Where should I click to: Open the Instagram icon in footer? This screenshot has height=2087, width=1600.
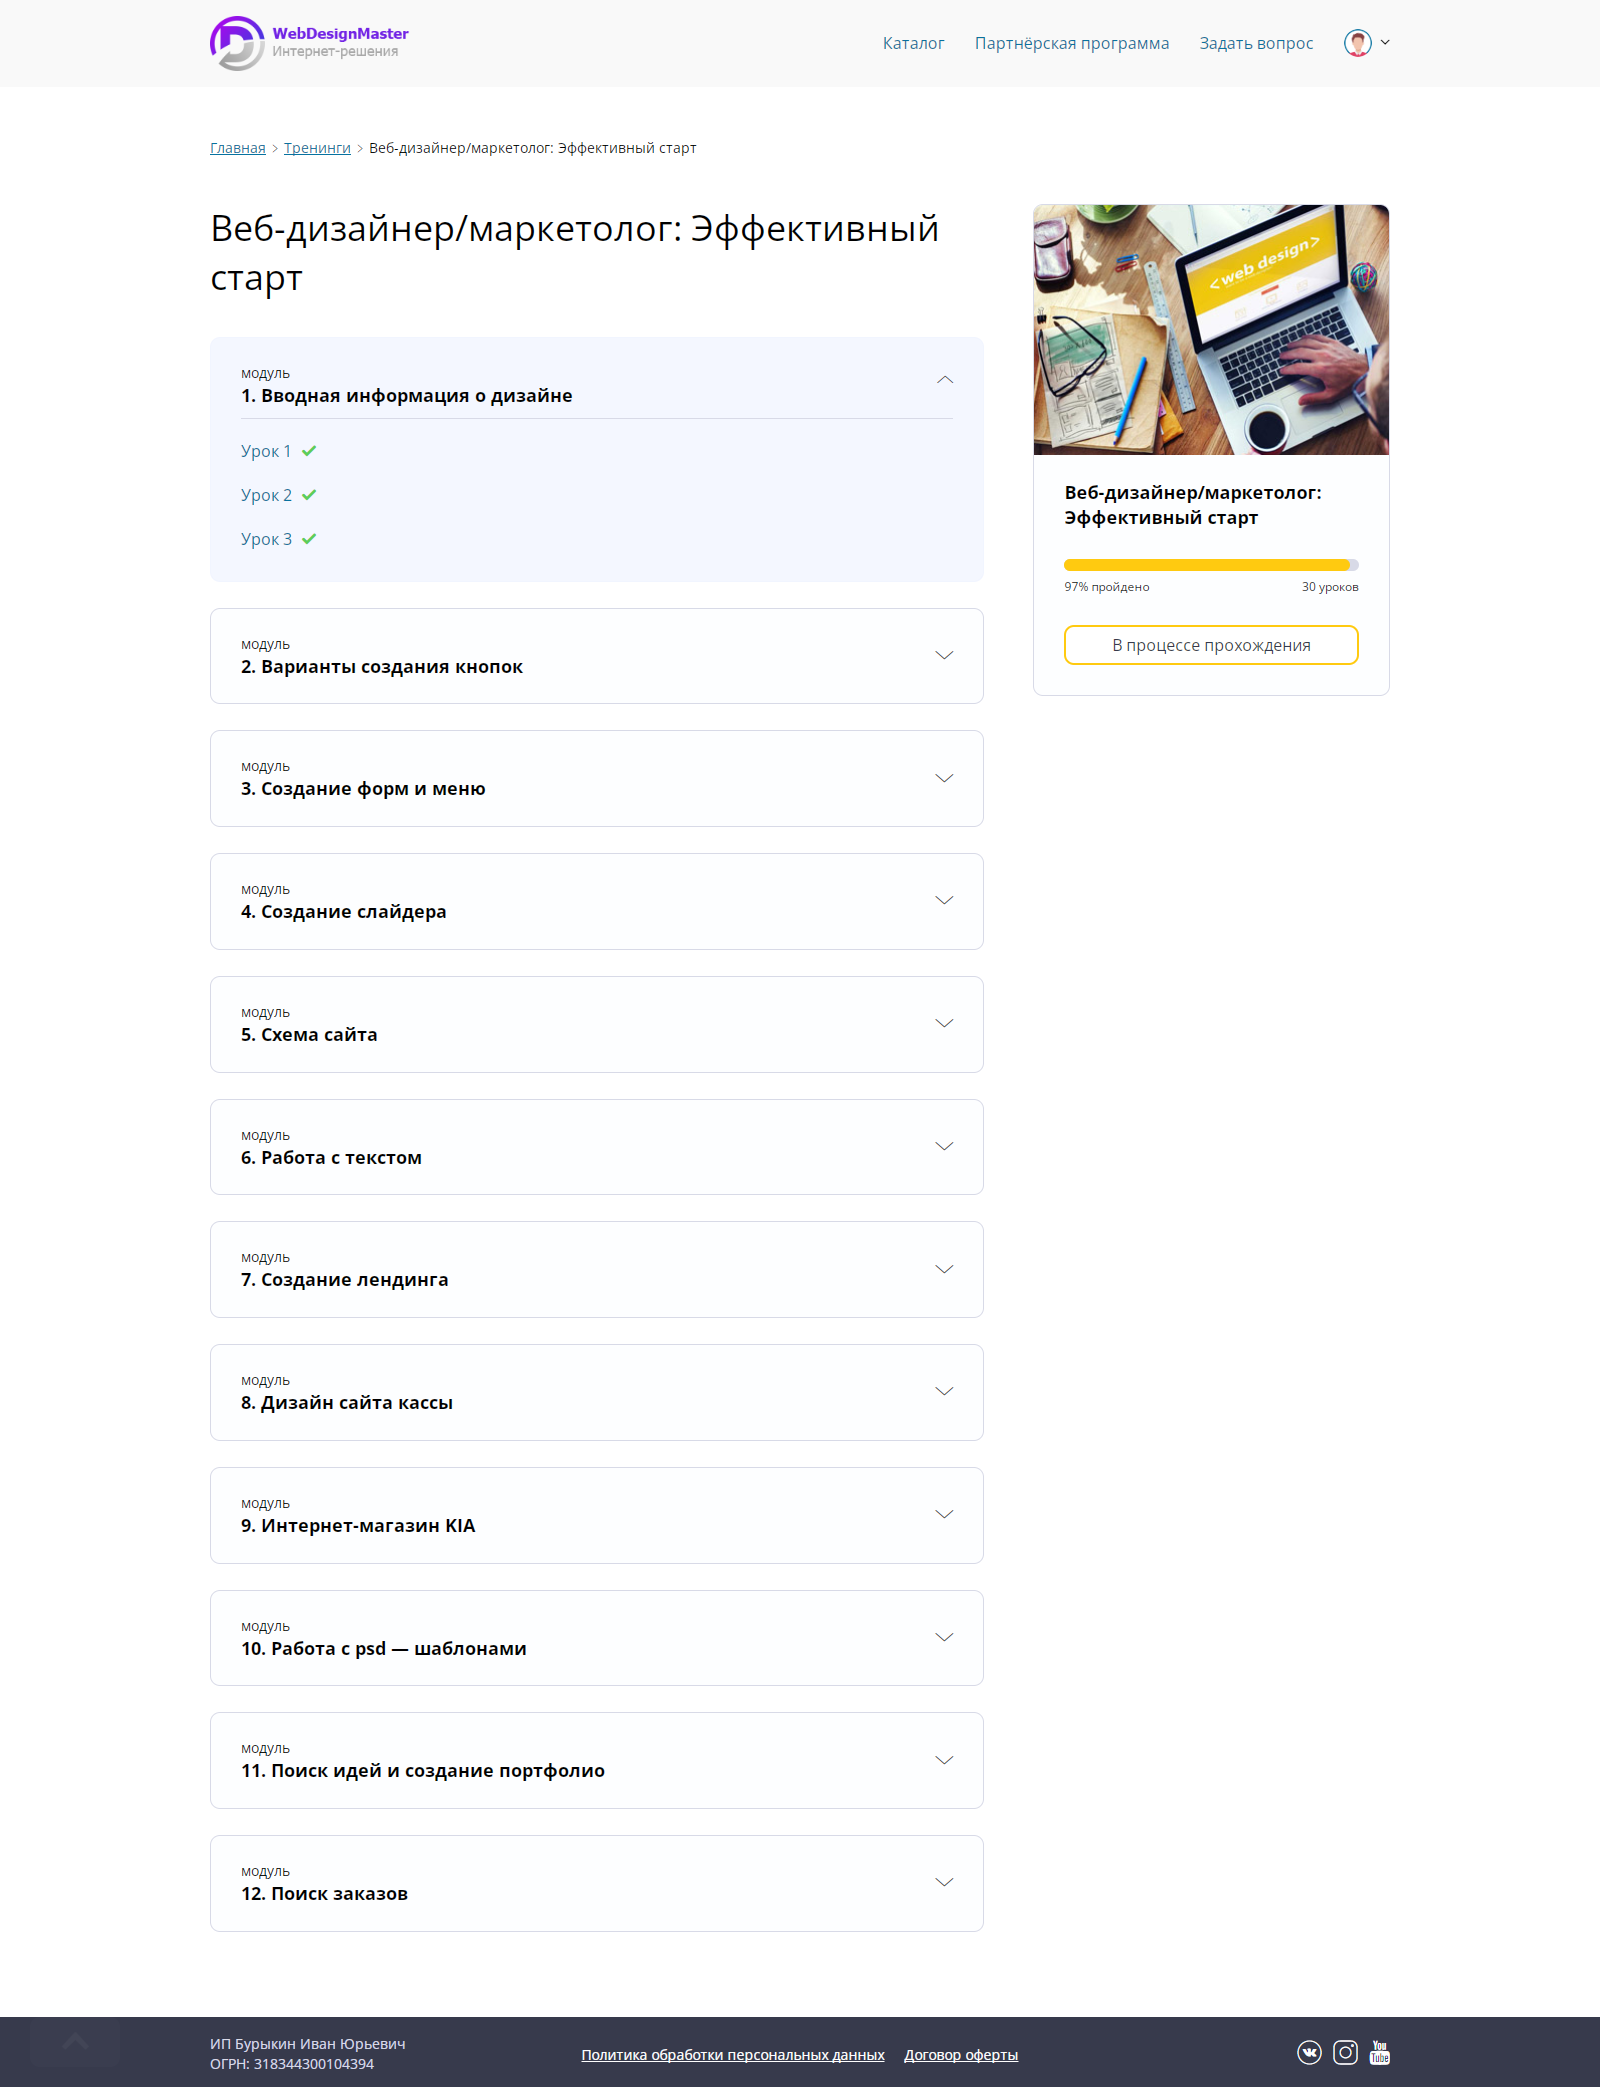tap(1346, 2053)
